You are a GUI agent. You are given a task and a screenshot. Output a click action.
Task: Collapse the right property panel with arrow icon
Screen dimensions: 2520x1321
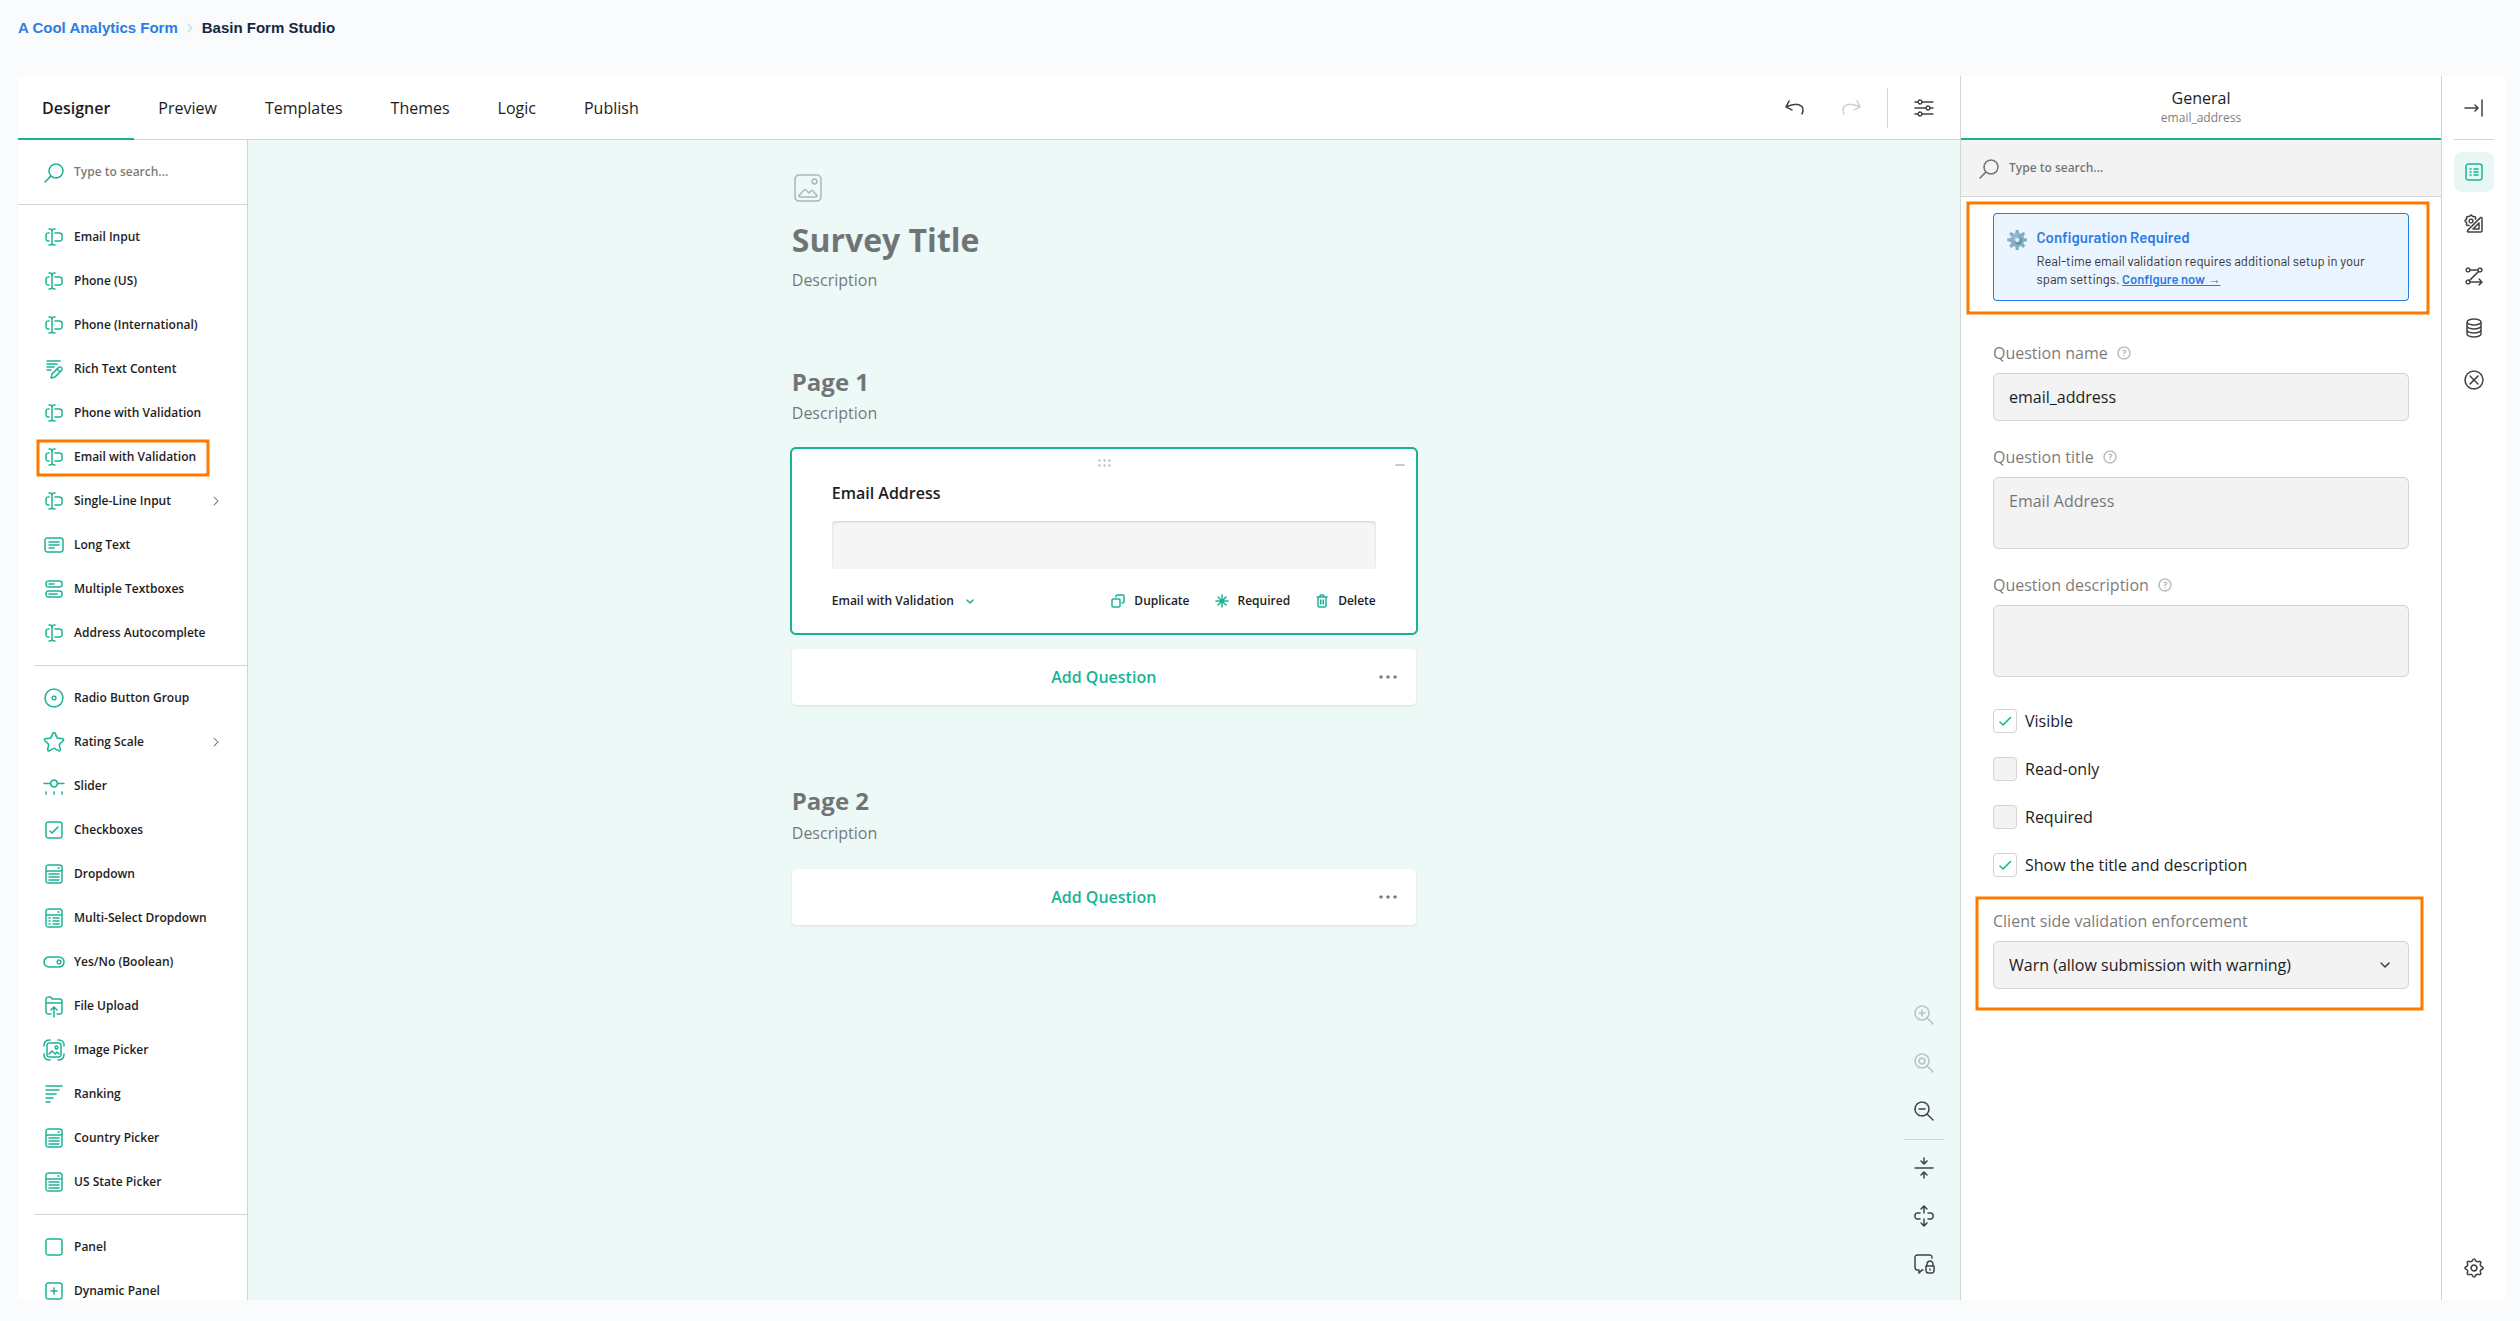click(x=2474, y=107)
